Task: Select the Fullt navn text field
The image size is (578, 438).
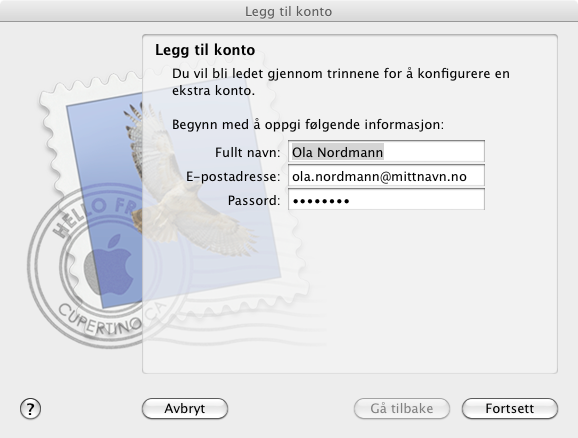Action: click(386, 152)
